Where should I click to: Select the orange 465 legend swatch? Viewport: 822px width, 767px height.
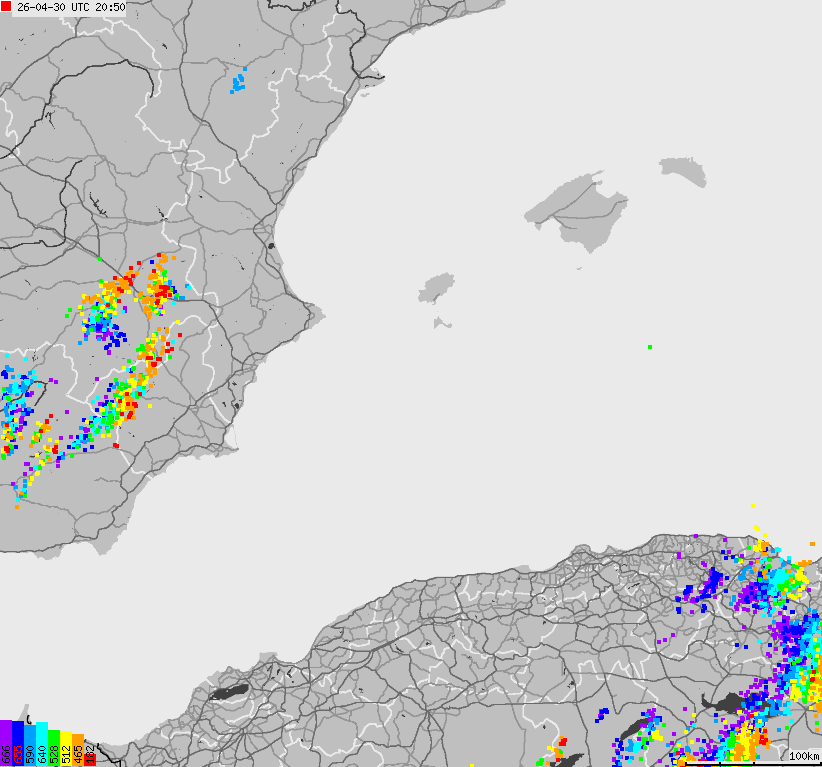[78, 755]
